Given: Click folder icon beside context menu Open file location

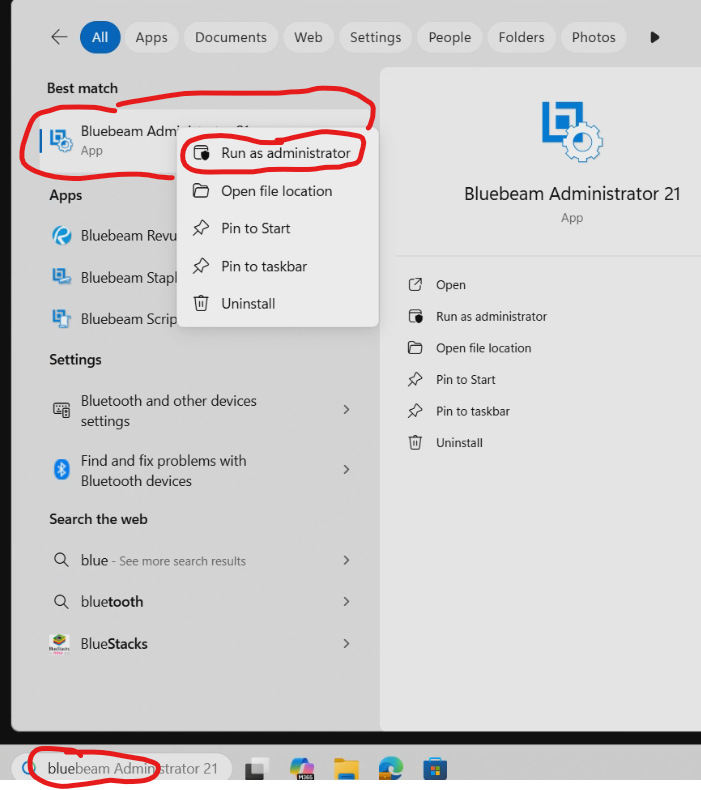Looking at the screenshot, I should pyautogui.click(x=201, y=191).
